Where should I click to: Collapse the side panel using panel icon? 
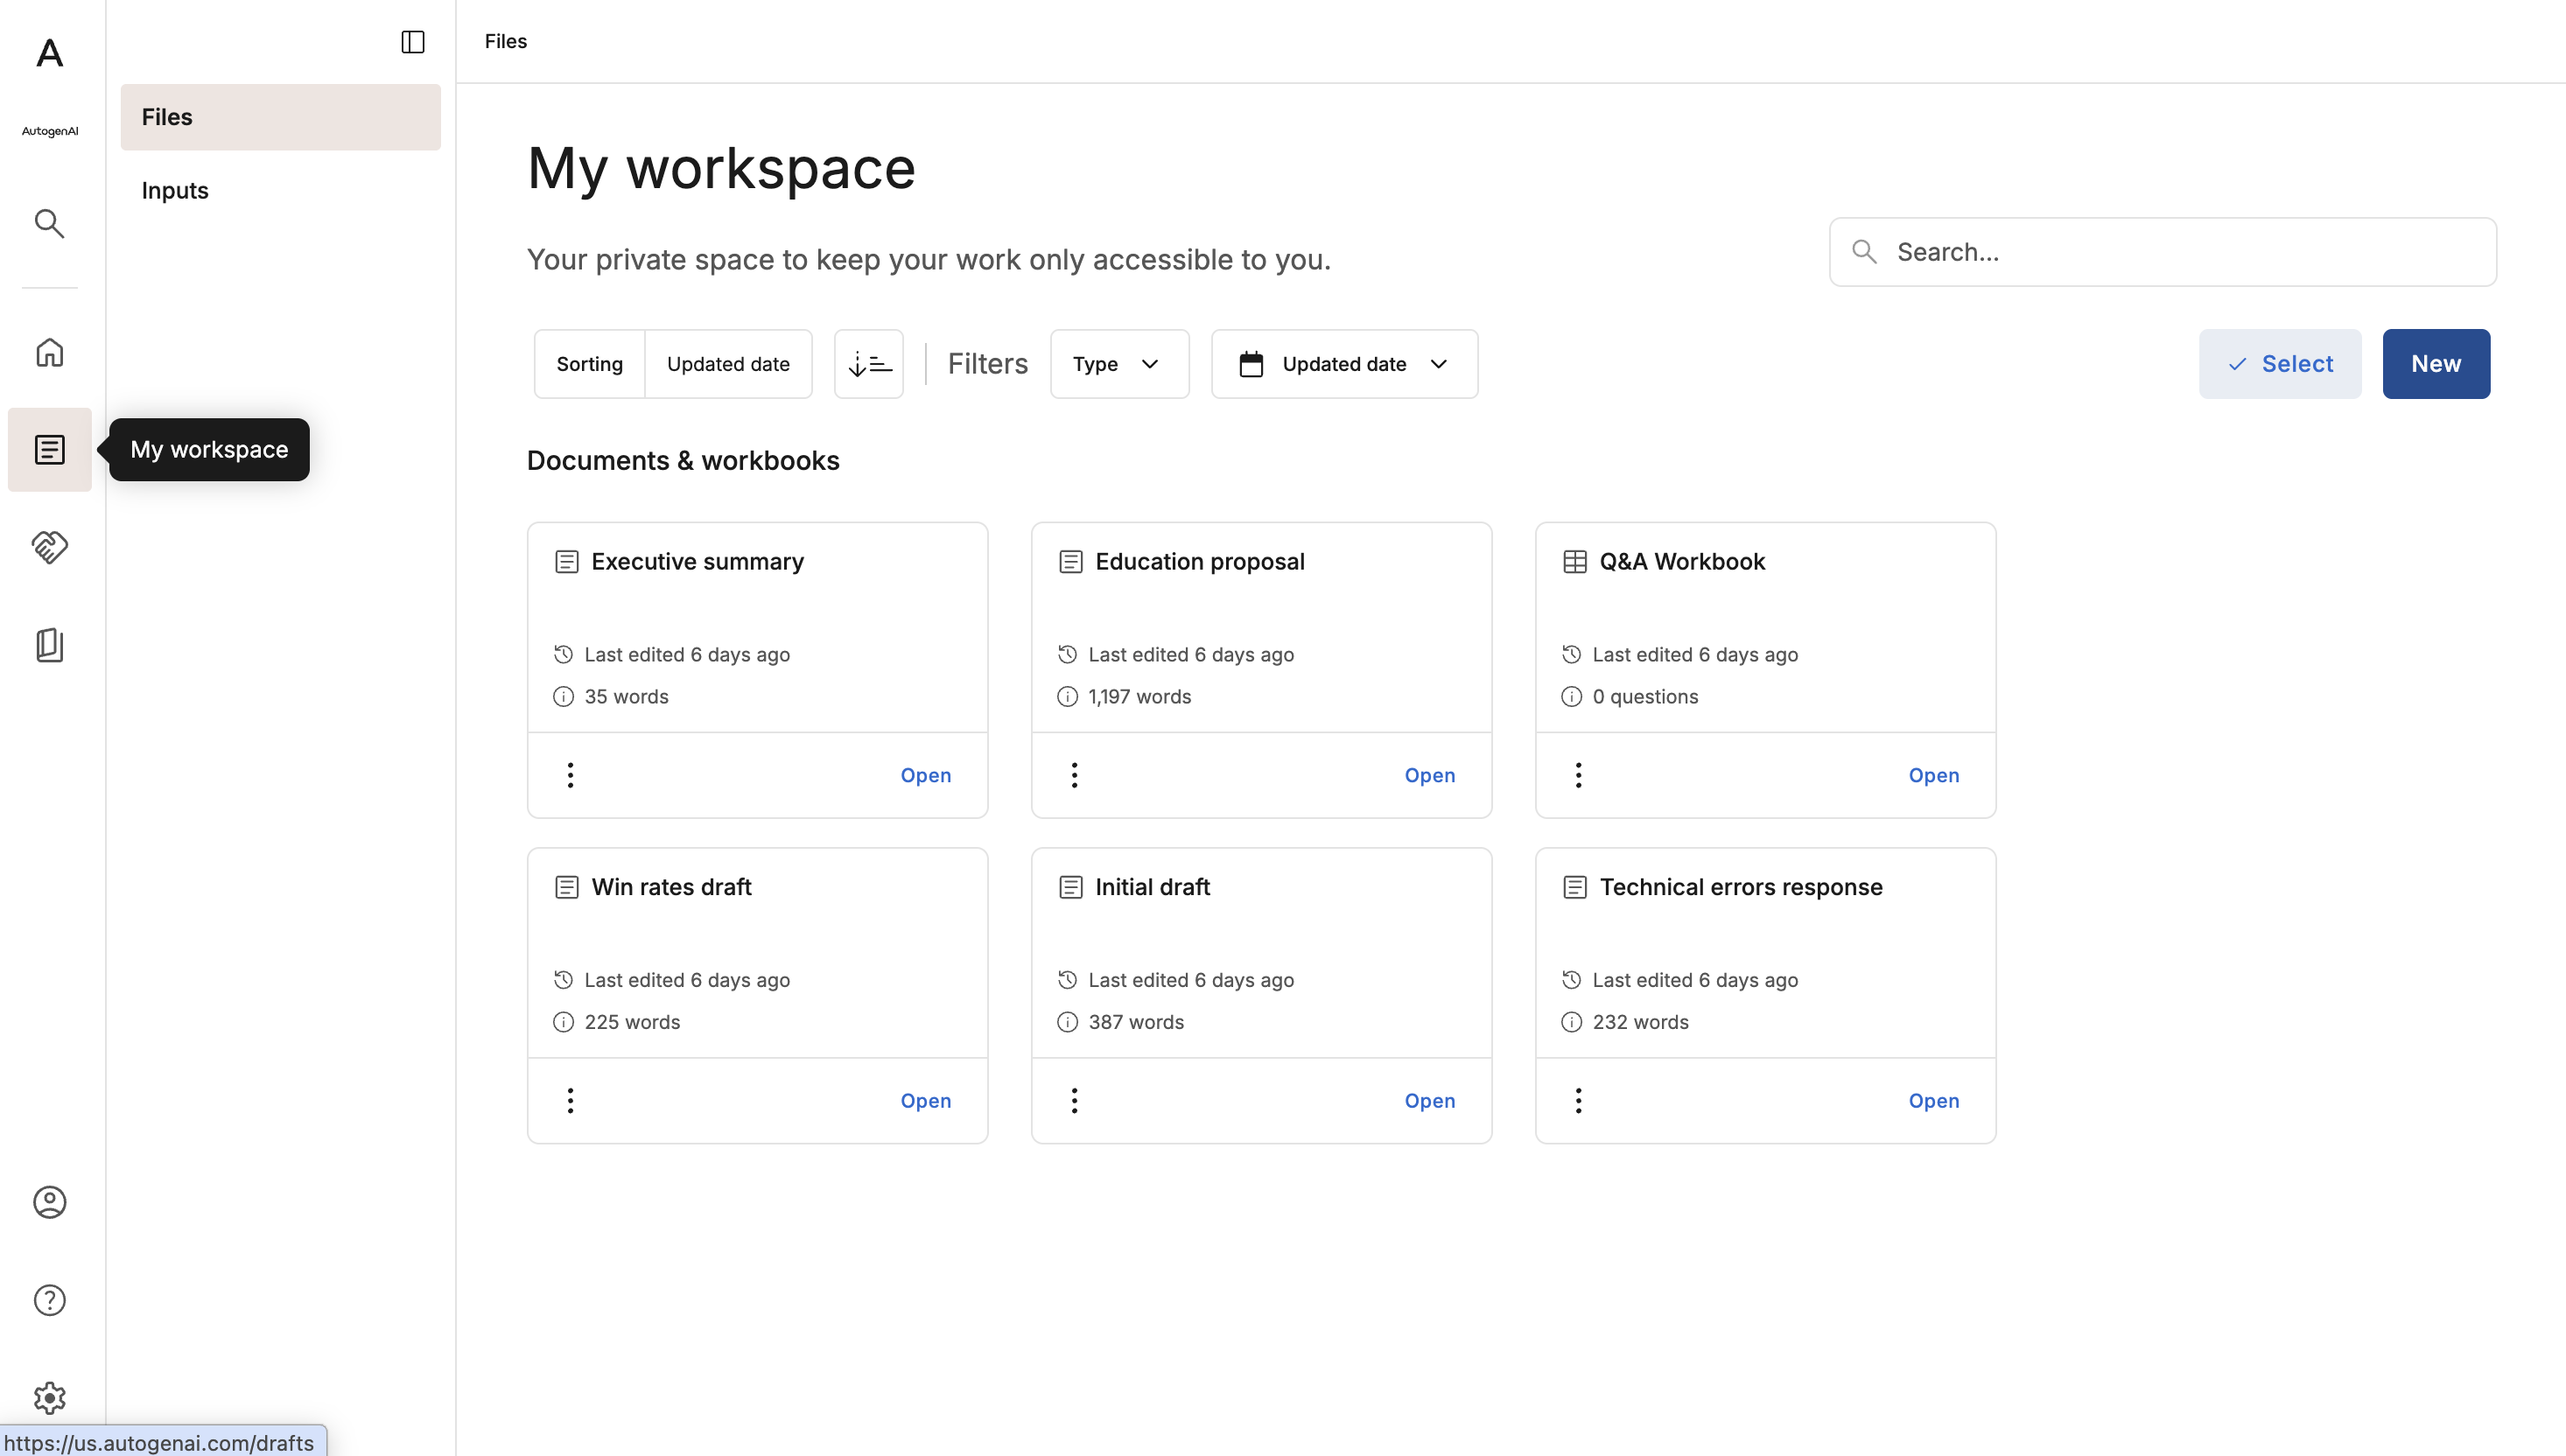pos(413,42)
